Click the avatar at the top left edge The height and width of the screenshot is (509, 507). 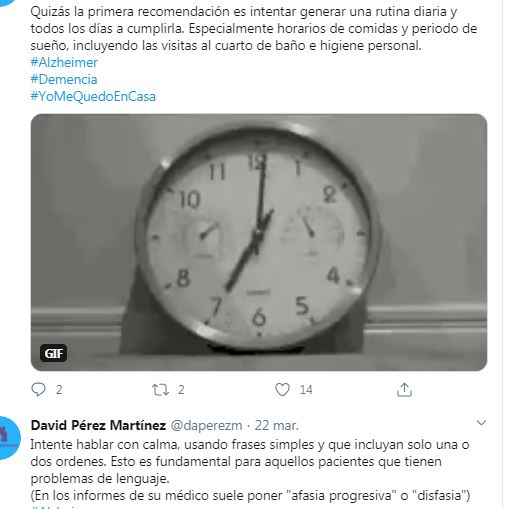point(3,1)
